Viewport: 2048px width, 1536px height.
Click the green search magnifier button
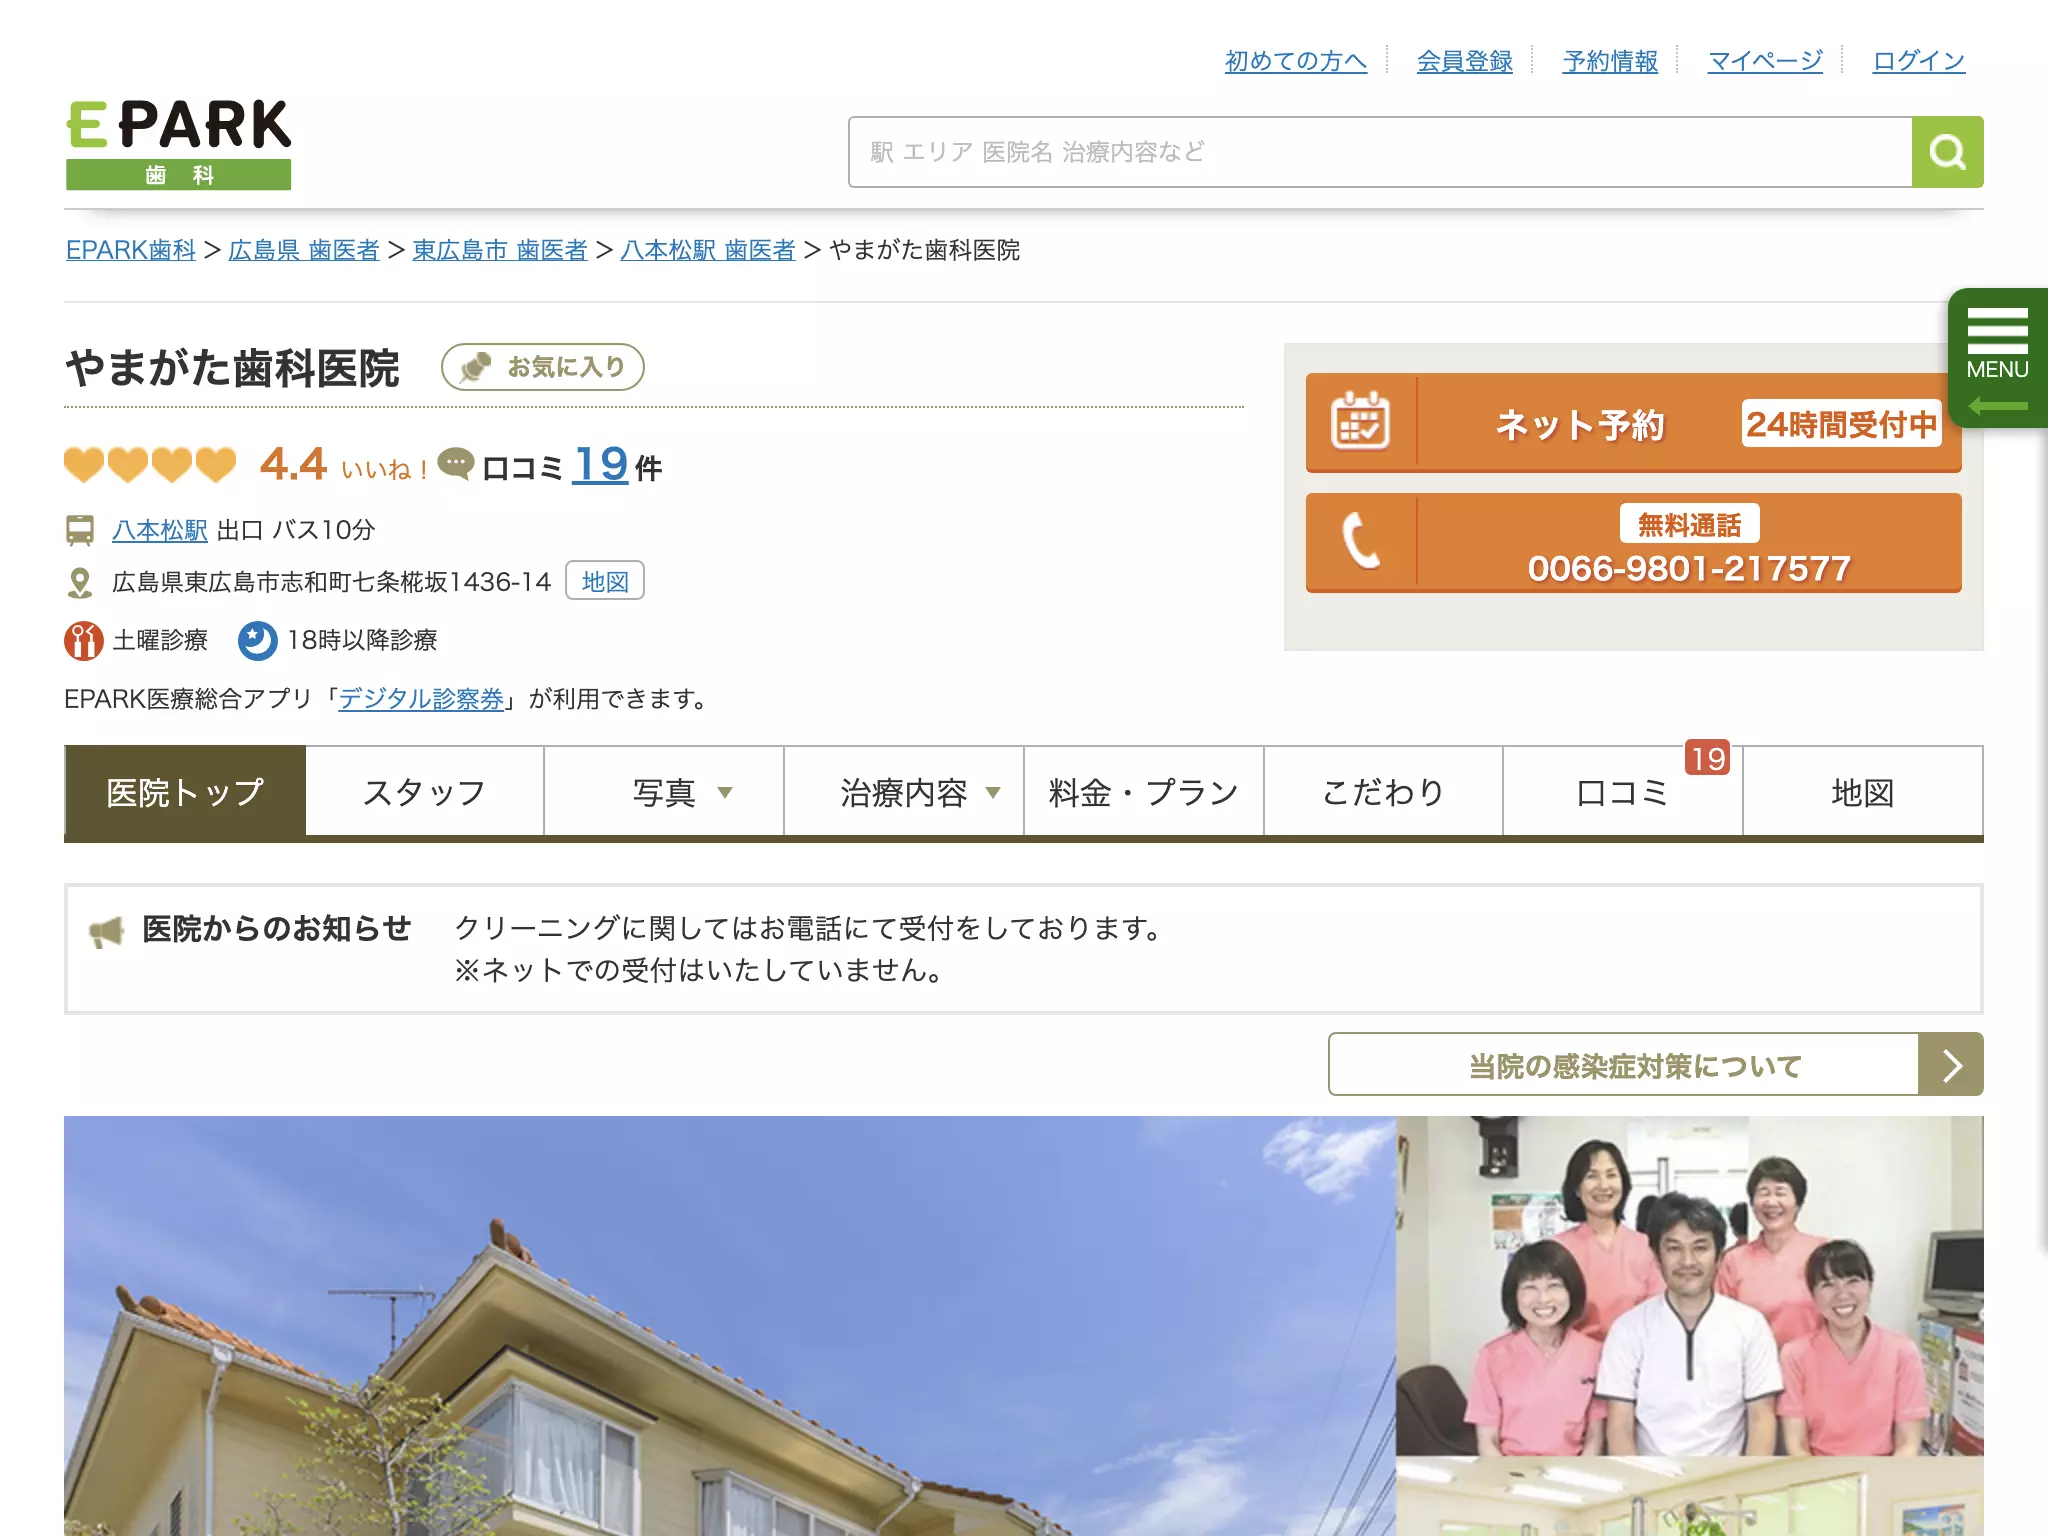click(x=1947, y=152)
